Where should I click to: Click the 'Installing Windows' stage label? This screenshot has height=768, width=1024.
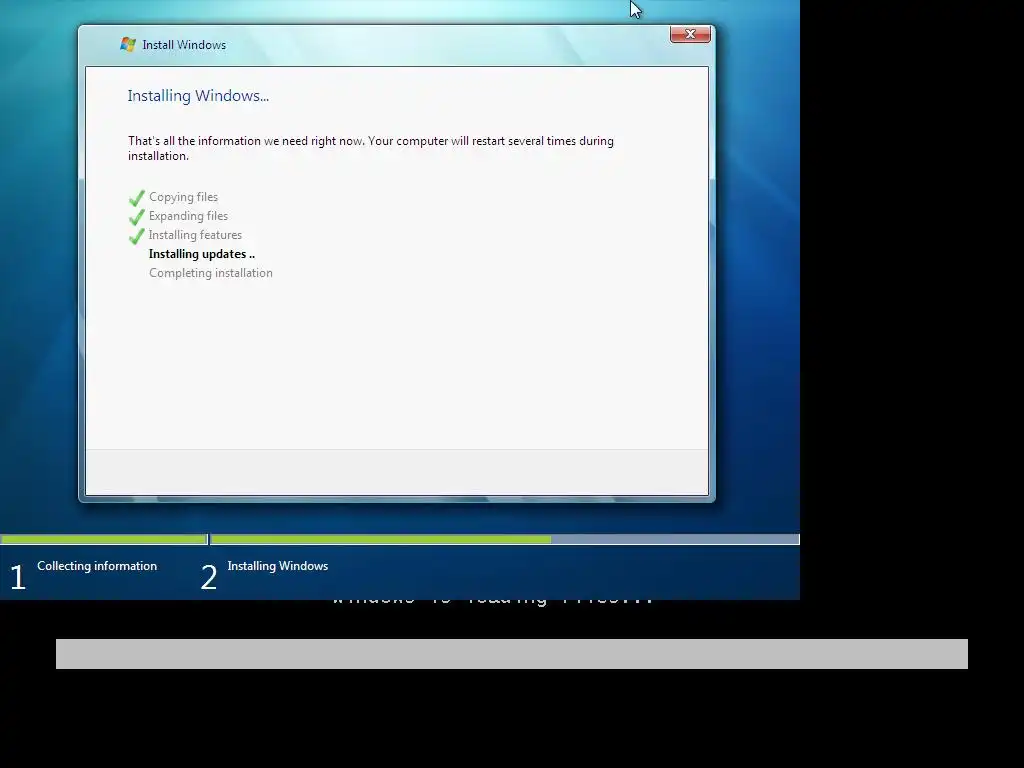tap(278, 566)
